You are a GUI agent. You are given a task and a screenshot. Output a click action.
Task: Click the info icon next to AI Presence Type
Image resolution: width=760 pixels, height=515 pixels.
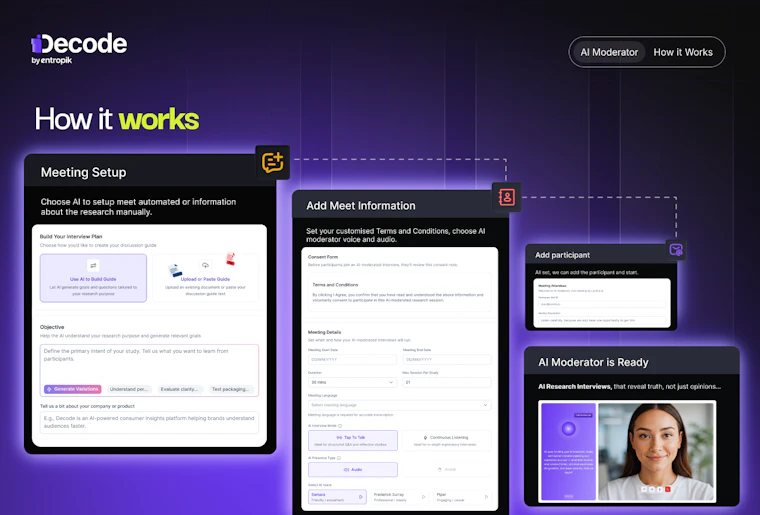click(x=339, y=458)
